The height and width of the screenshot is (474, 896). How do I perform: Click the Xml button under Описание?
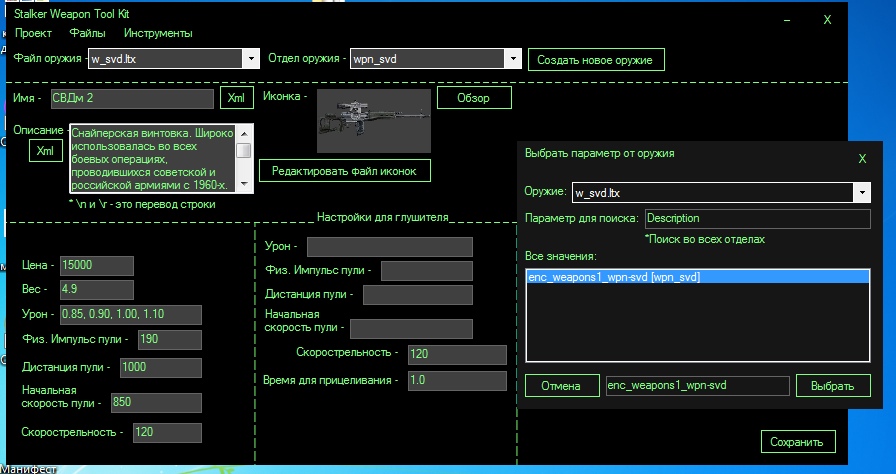[x=46, y=151]
